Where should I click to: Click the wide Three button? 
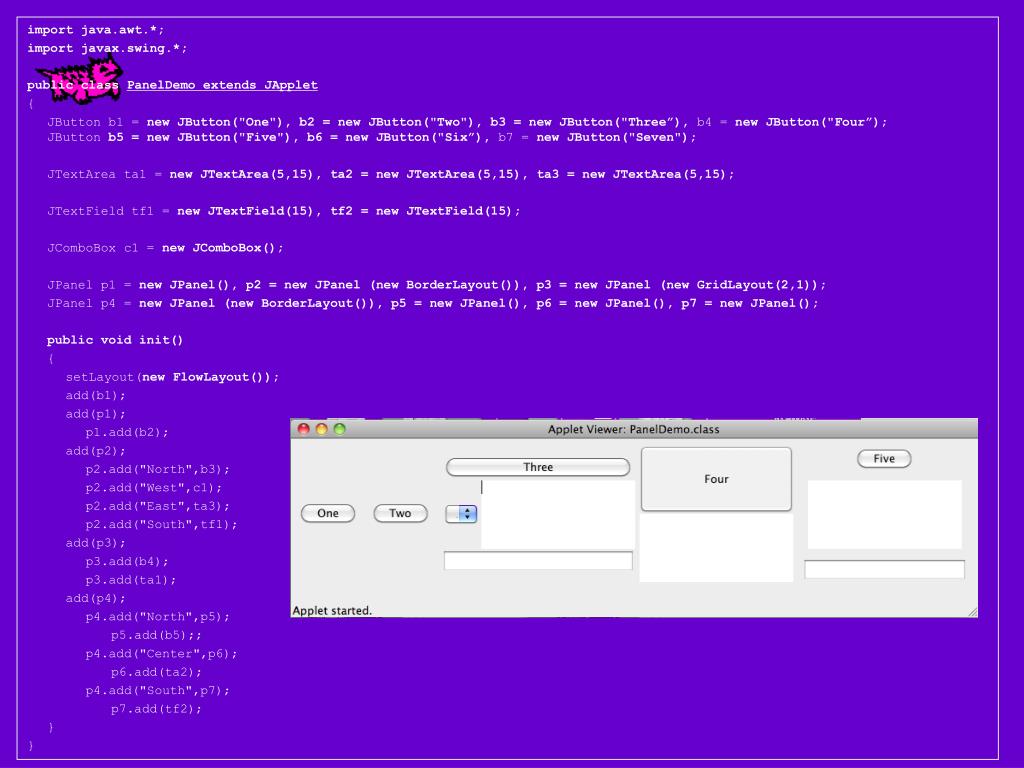tap(537, 467)
